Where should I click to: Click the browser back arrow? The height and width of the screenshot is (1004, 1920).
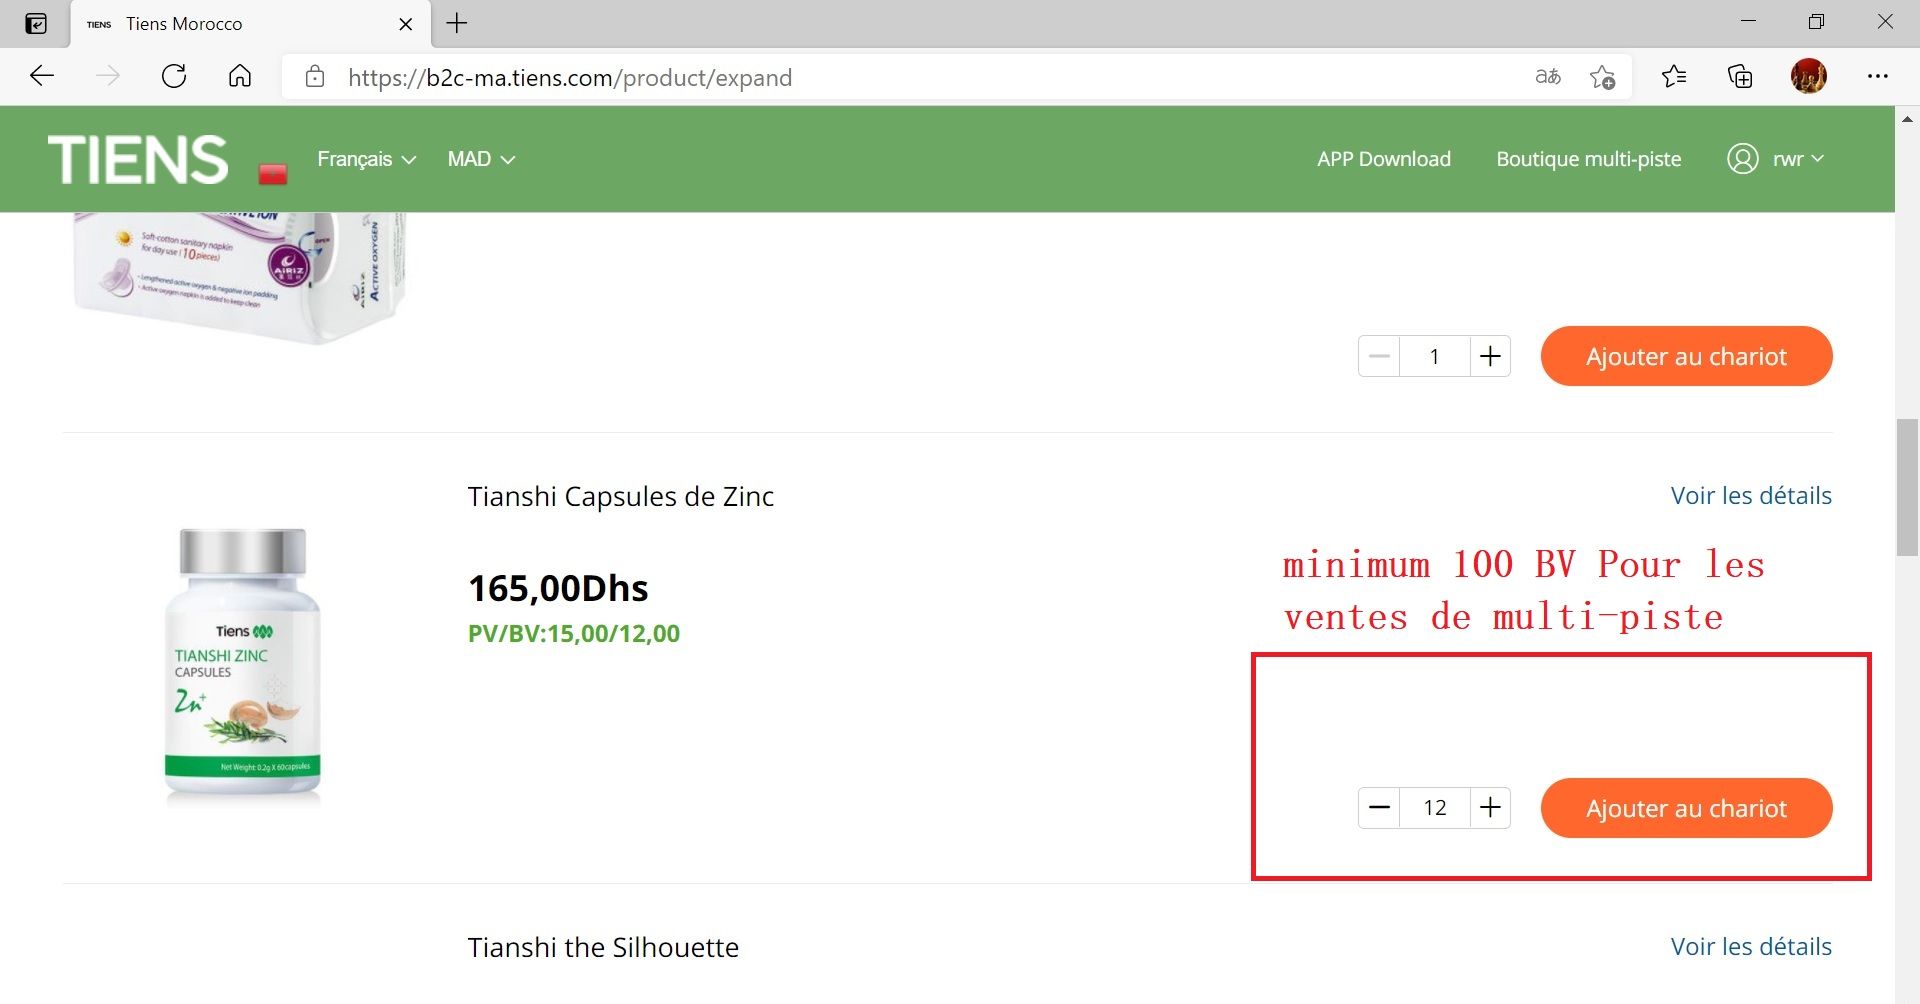pos(42,76)
